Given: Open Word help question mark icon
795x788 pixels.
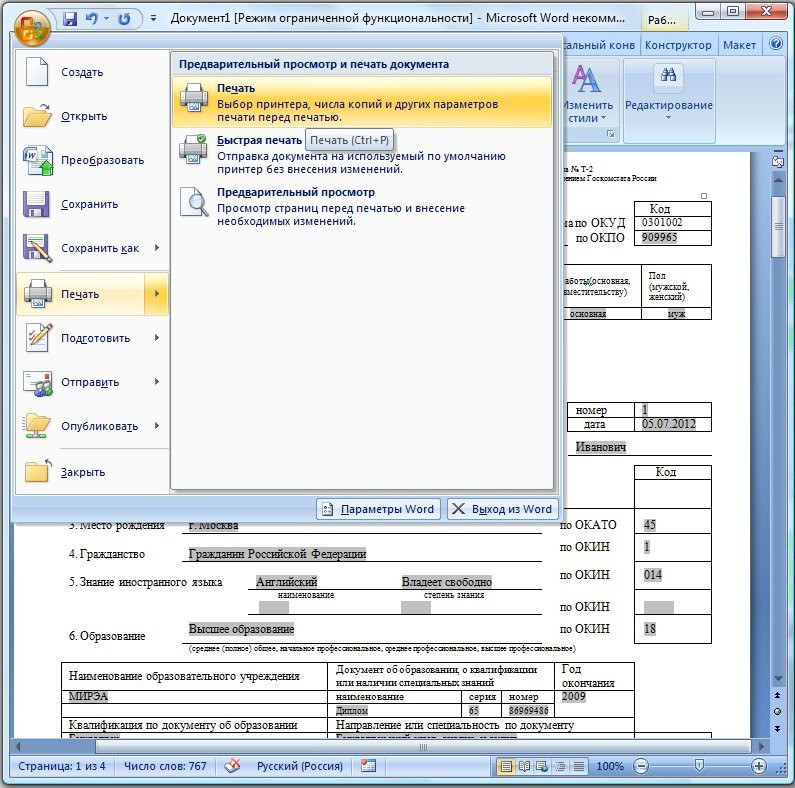Looking at the screenshot, I should click(x=776, y=44).
